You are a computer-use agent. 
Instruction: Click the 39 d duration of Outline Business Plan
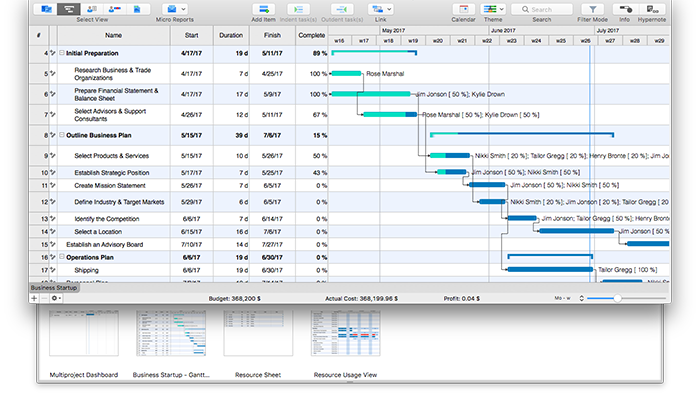tap(231, 135)
